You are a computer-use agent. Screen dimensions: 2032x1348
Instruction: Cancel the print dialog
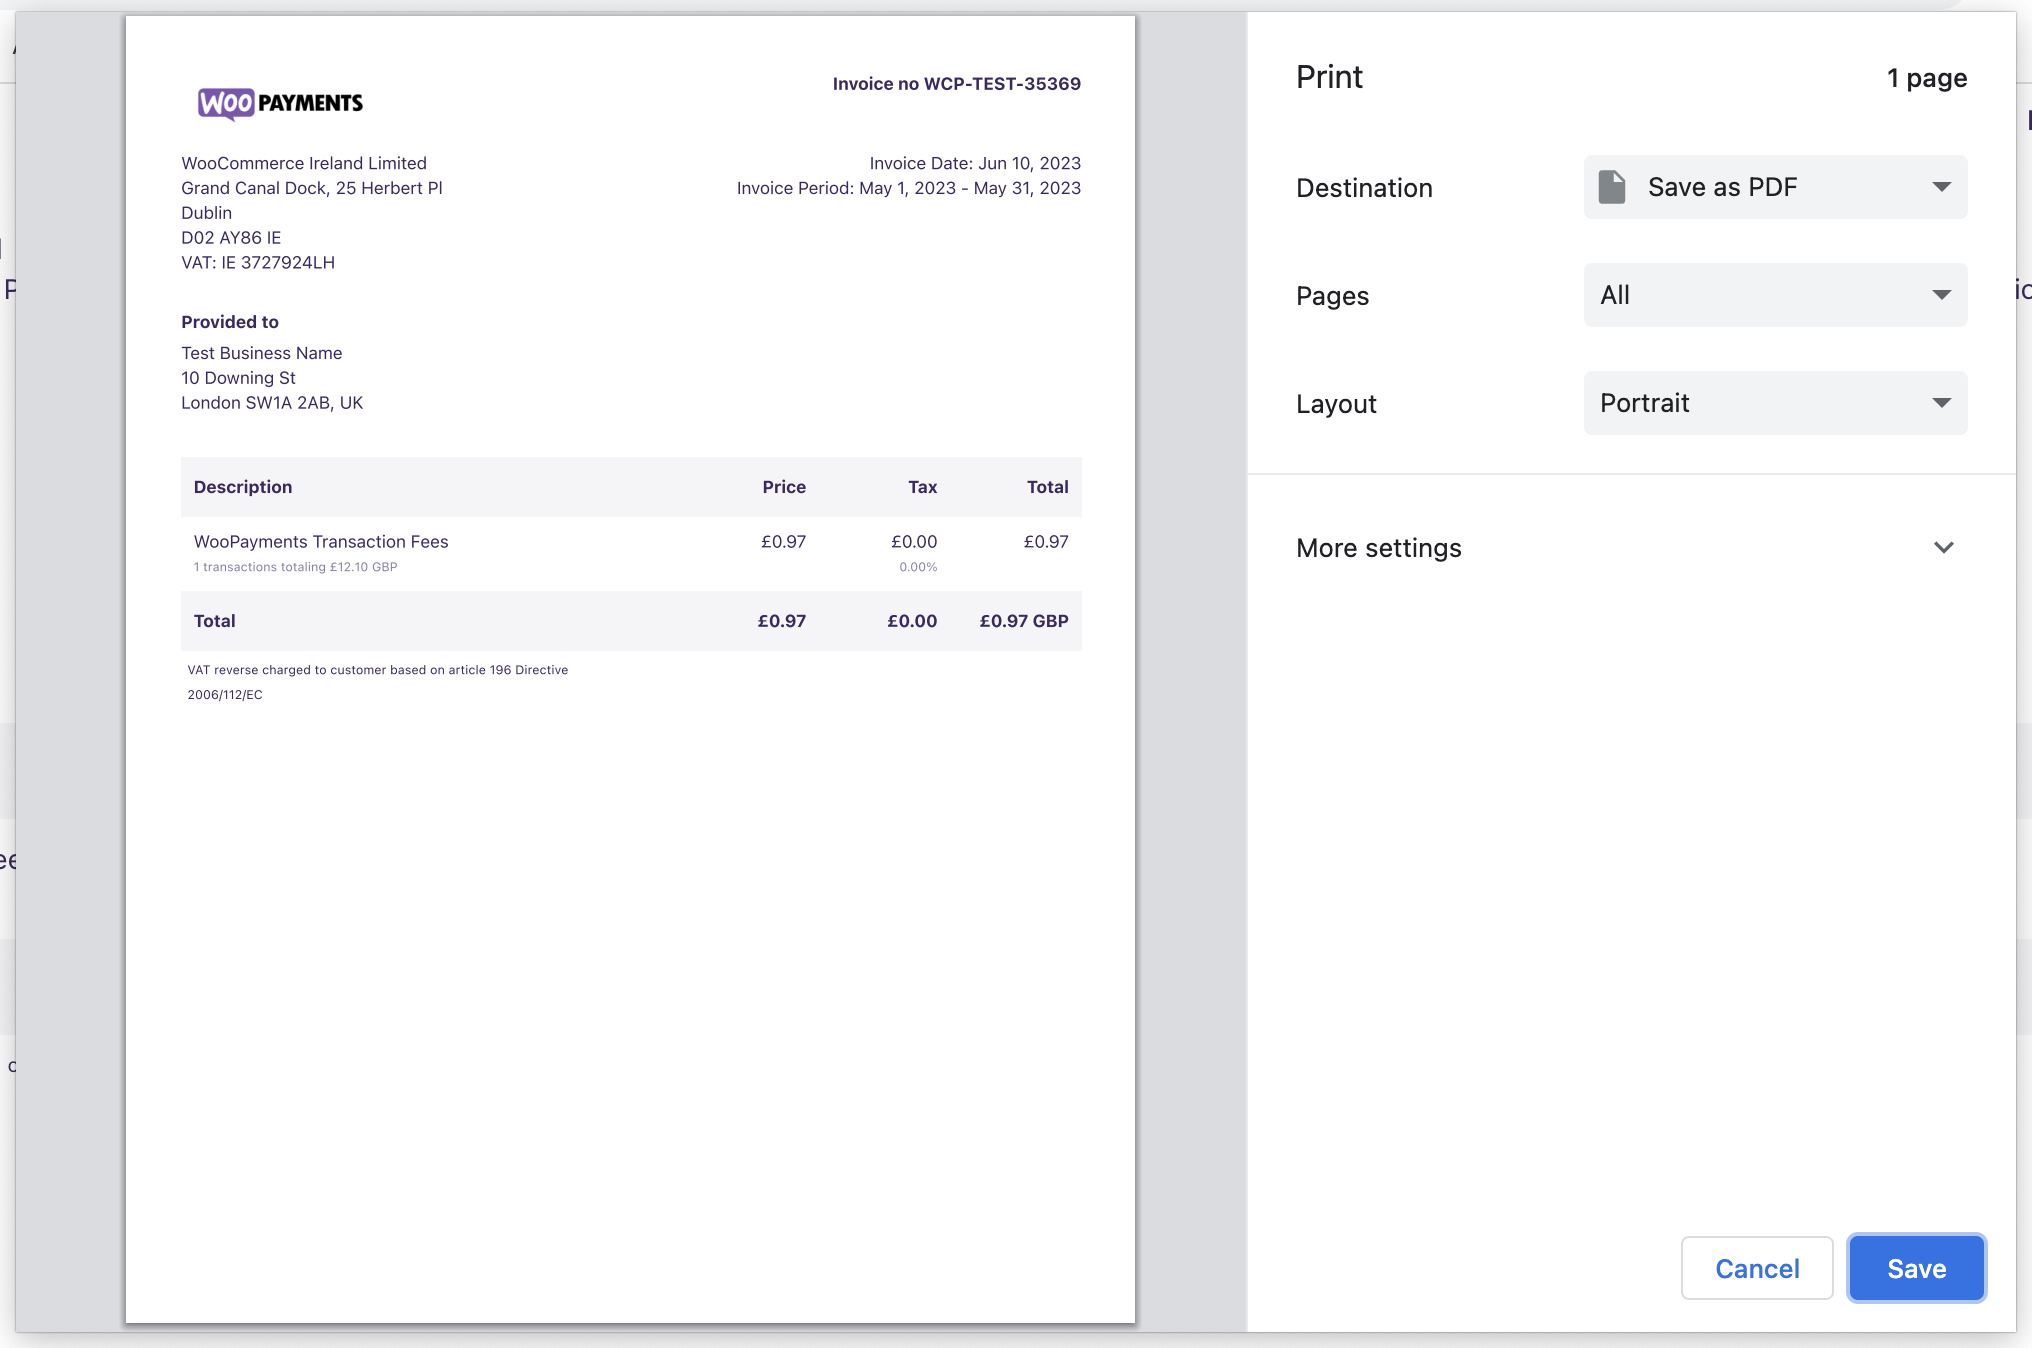point(1757,1268)
